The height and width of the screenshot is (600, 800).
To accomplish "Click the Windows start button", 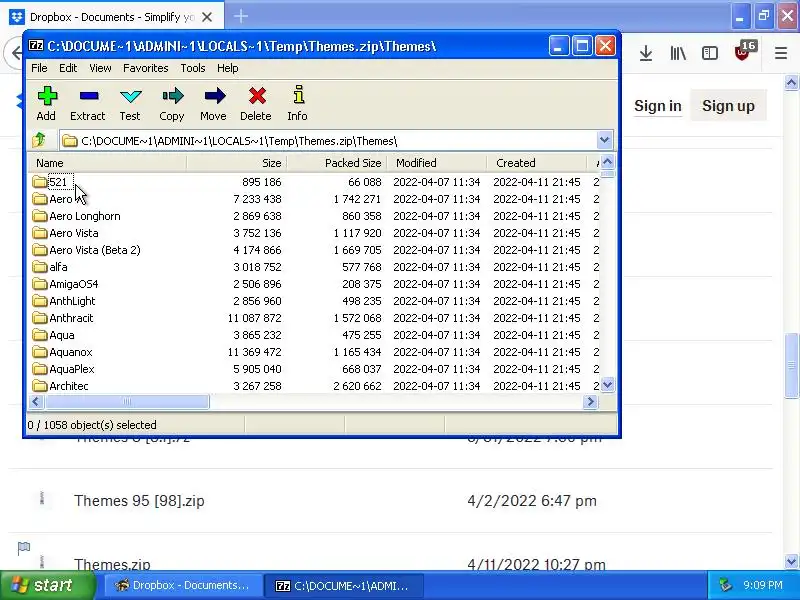I will click(47, 585).
